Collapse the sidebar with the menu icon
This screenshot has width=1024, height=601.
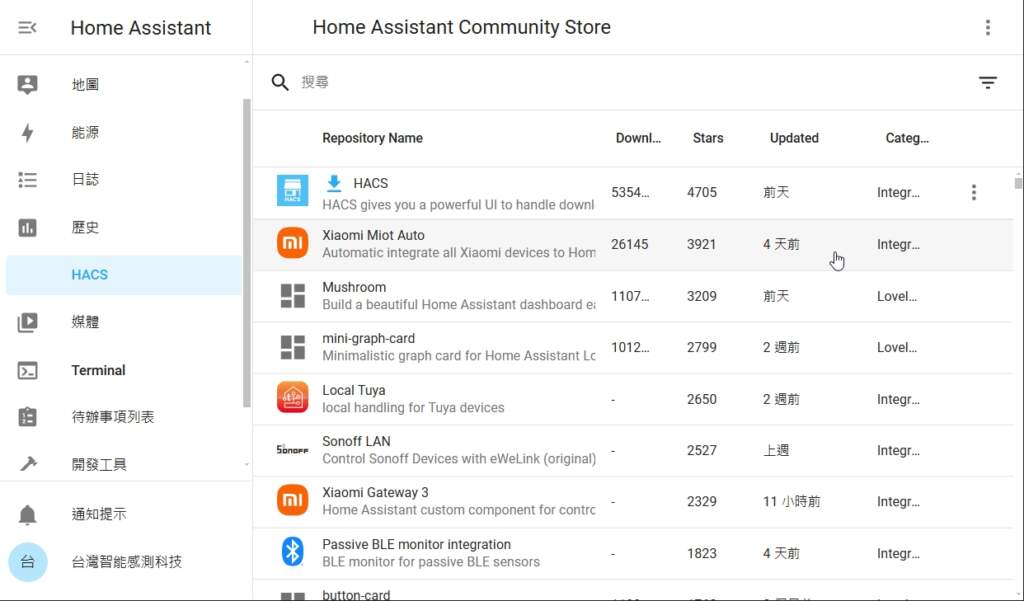coord(28,28)
